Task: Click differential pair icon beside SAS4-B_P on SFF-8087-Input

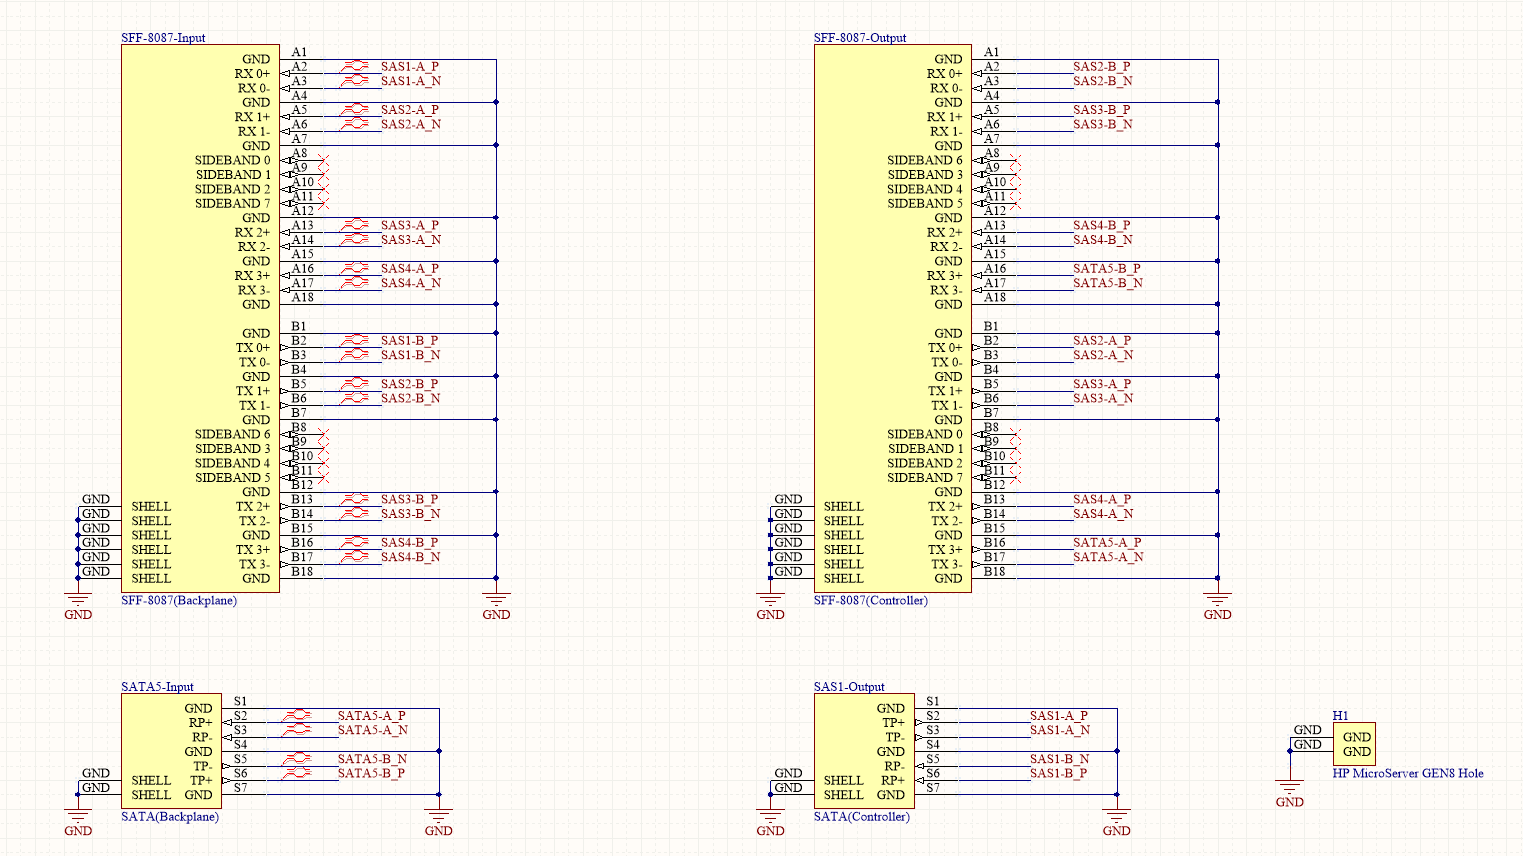Action: 355,542
